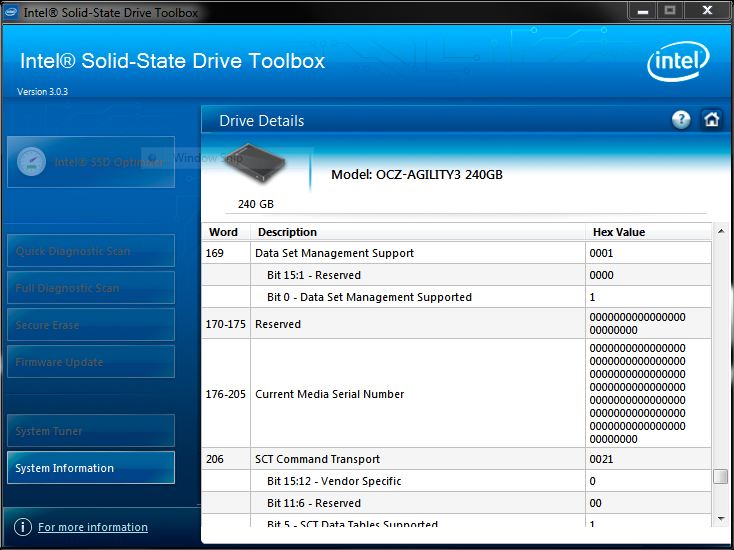Image resolution: width=734 pixels, height=550 pixels.
Task: Select the Reserved row for words 170-175
Action: [456, 323]
